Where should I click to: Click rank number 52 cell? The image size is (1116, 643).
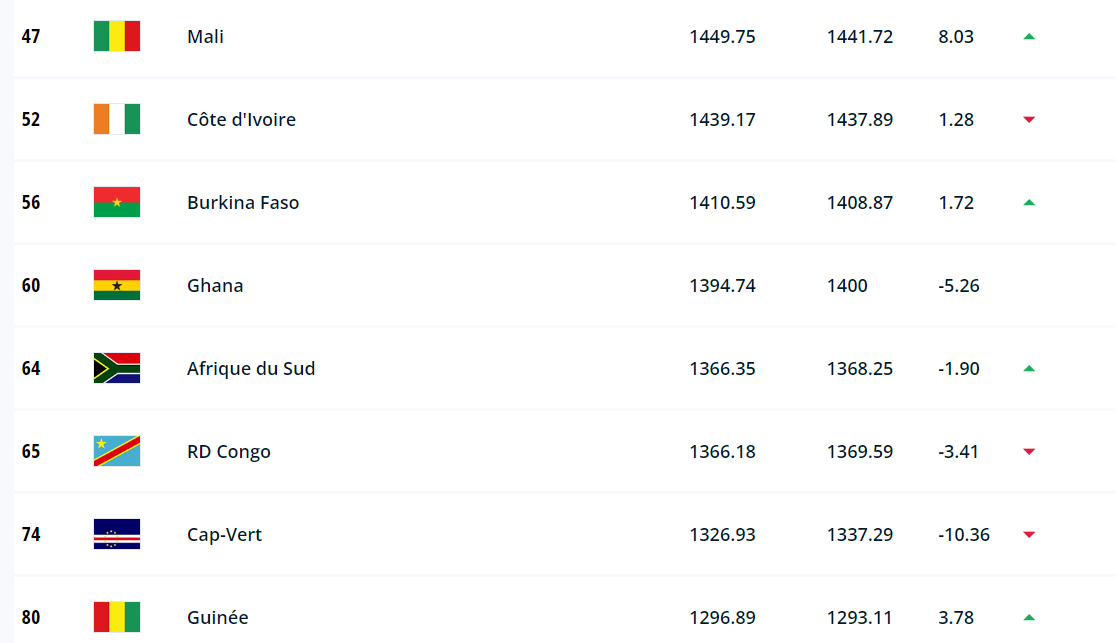(31, 120)
